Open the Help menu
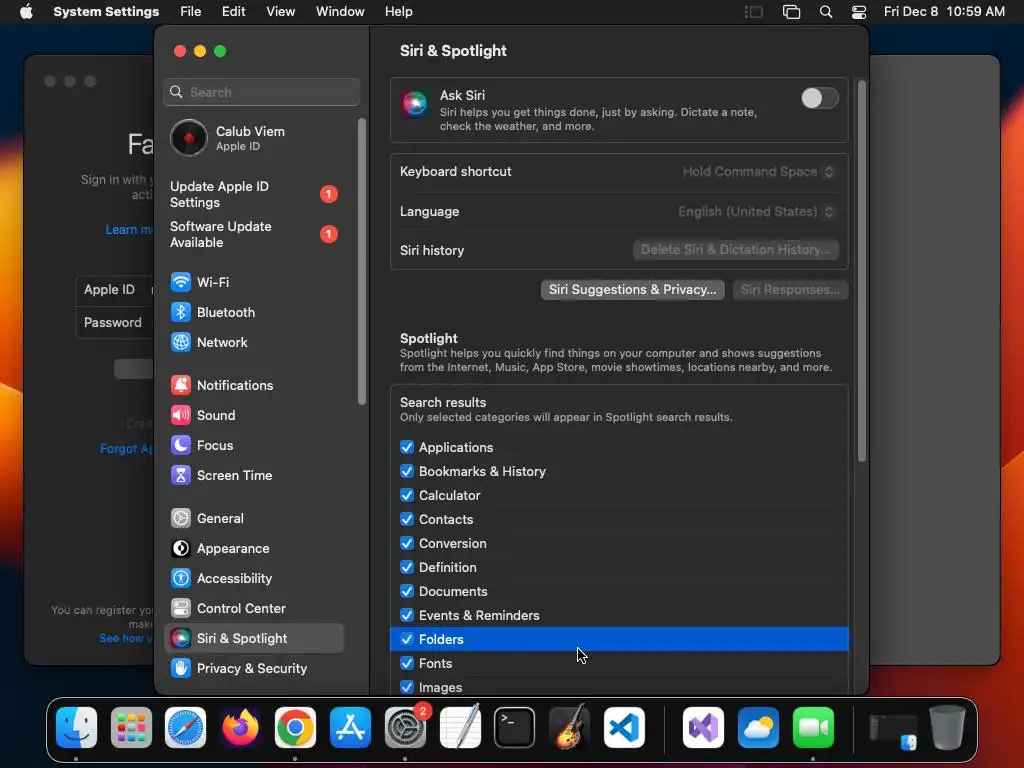This screenshot has height=768, width=1024. point(398,12)
